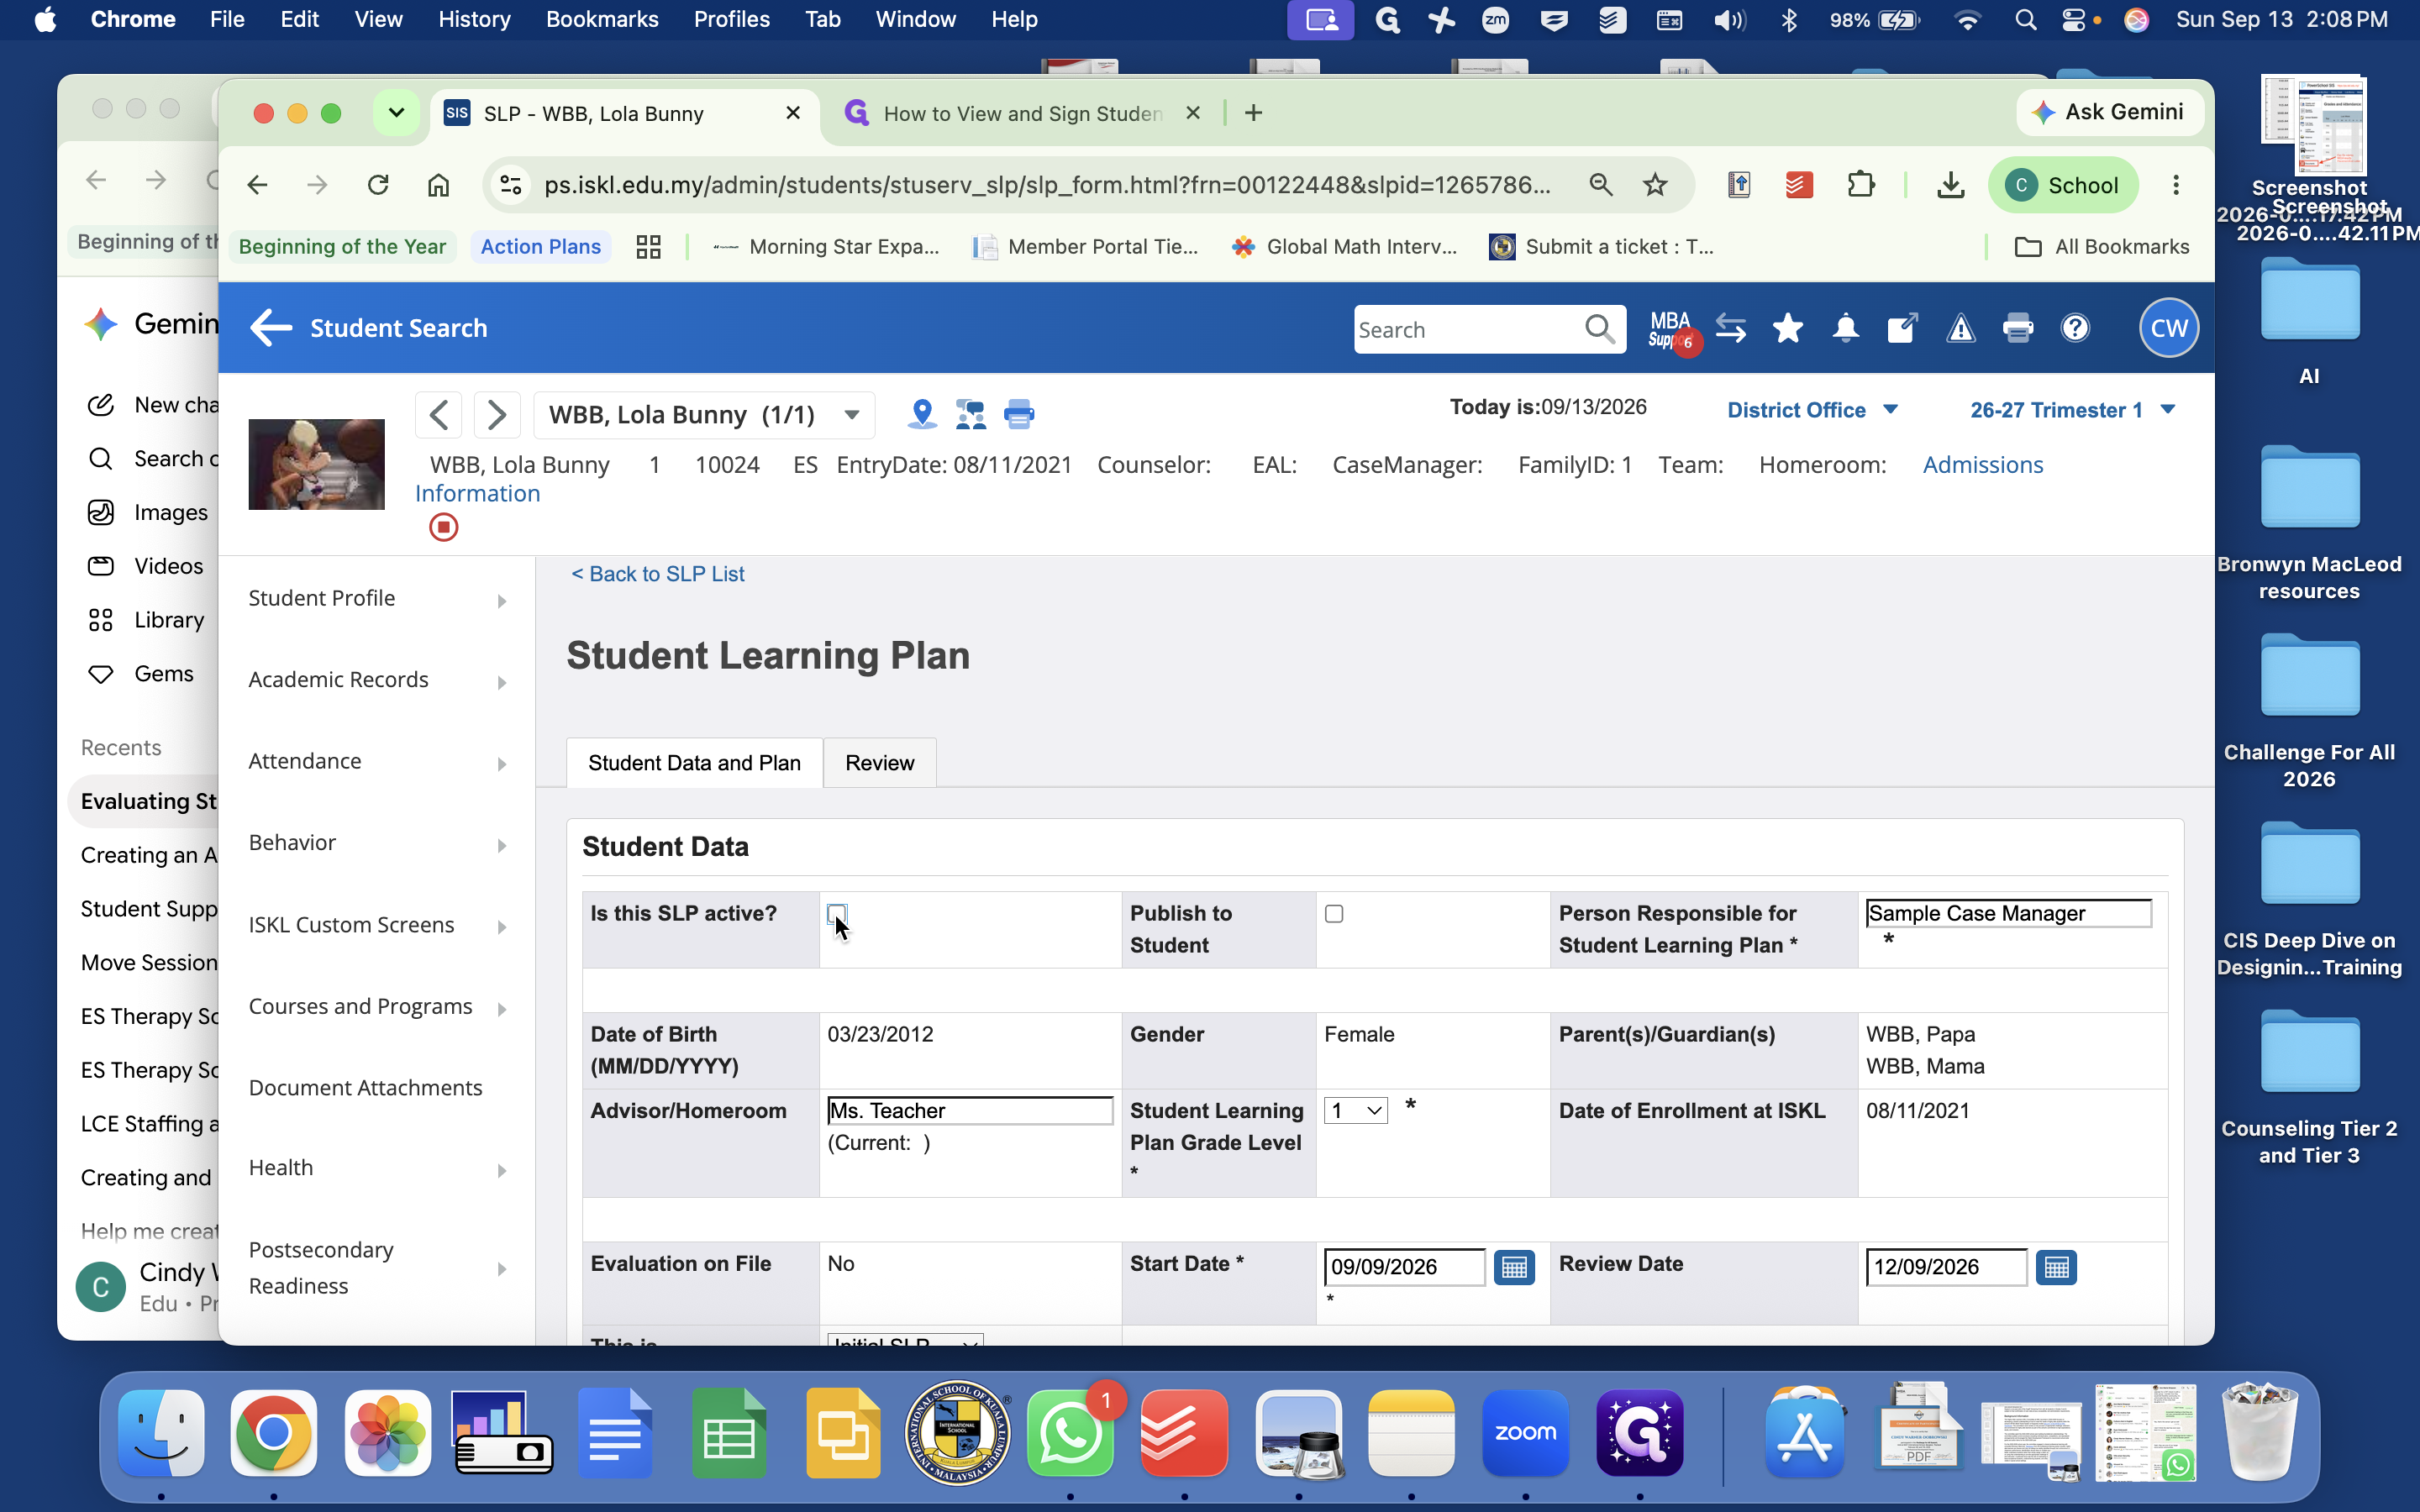
Task: Click the PowerSchool Search field
Action: pos(1468,330)
